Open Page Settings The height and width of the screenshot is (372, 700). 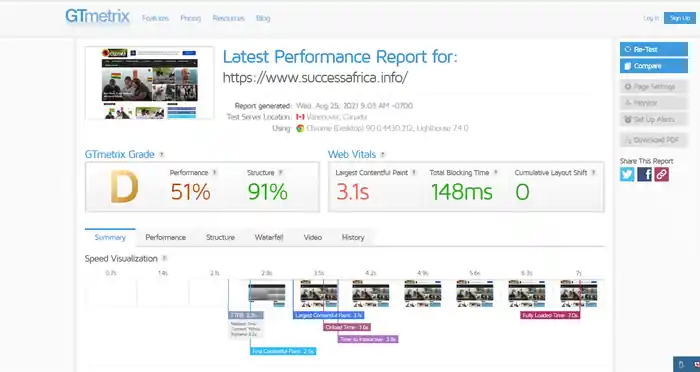coord(654,87)
